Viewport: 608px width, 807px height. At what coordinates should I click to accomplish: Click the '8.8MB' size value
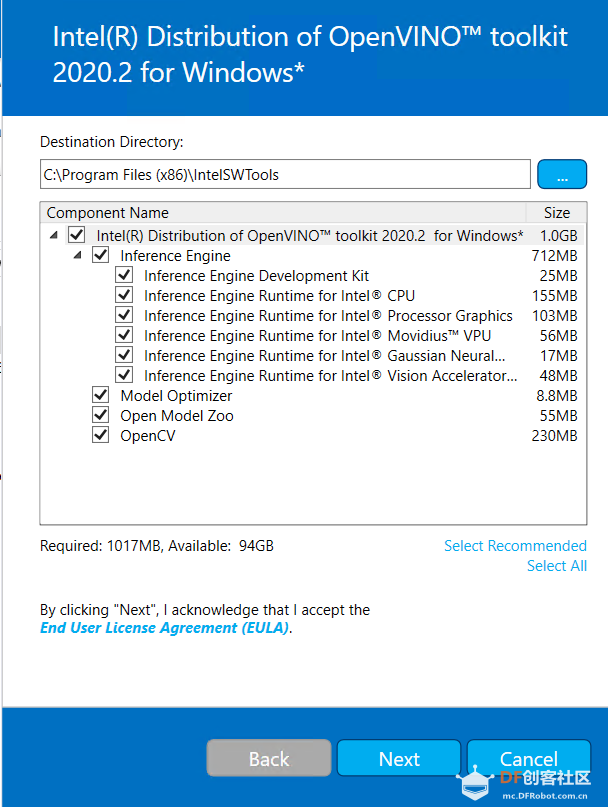point(557,396)
